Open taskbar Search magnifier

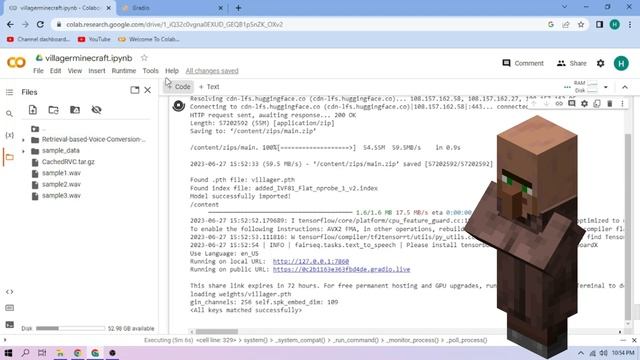25,353
